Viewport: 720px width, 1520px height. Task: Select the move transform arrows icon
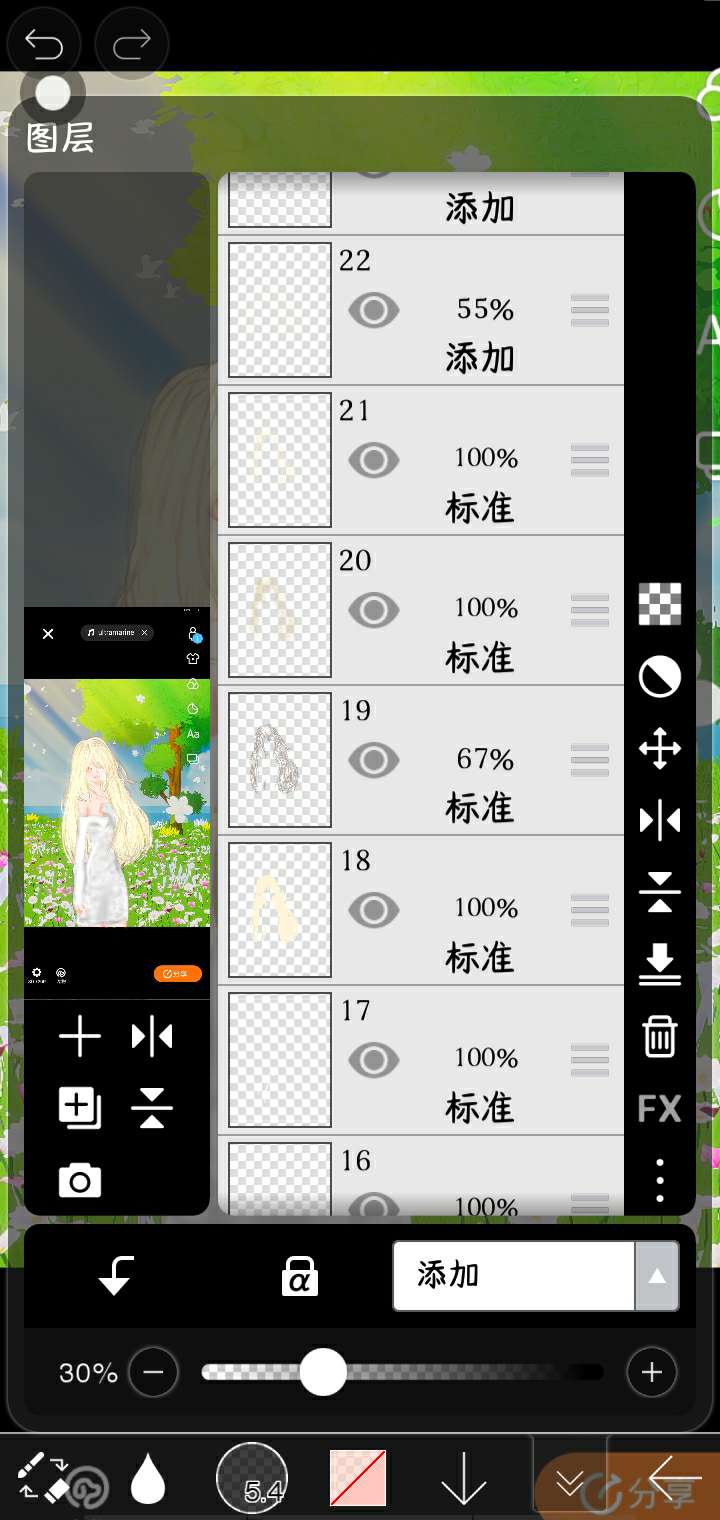[x=660, y=748]
